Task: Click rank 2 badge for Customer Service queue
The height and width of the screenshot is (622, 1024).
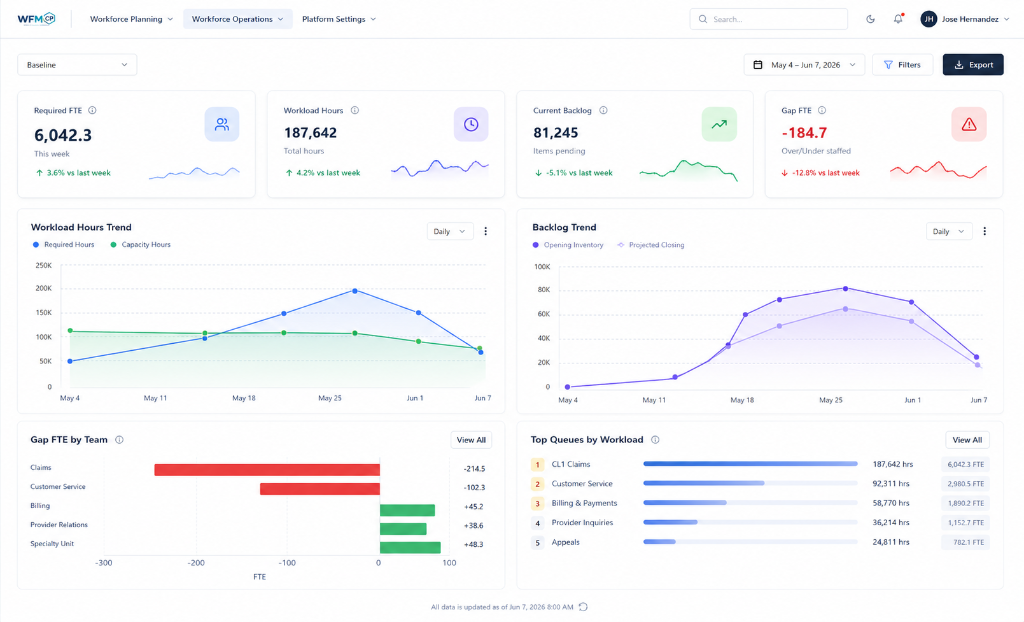Action: [537, 484]
